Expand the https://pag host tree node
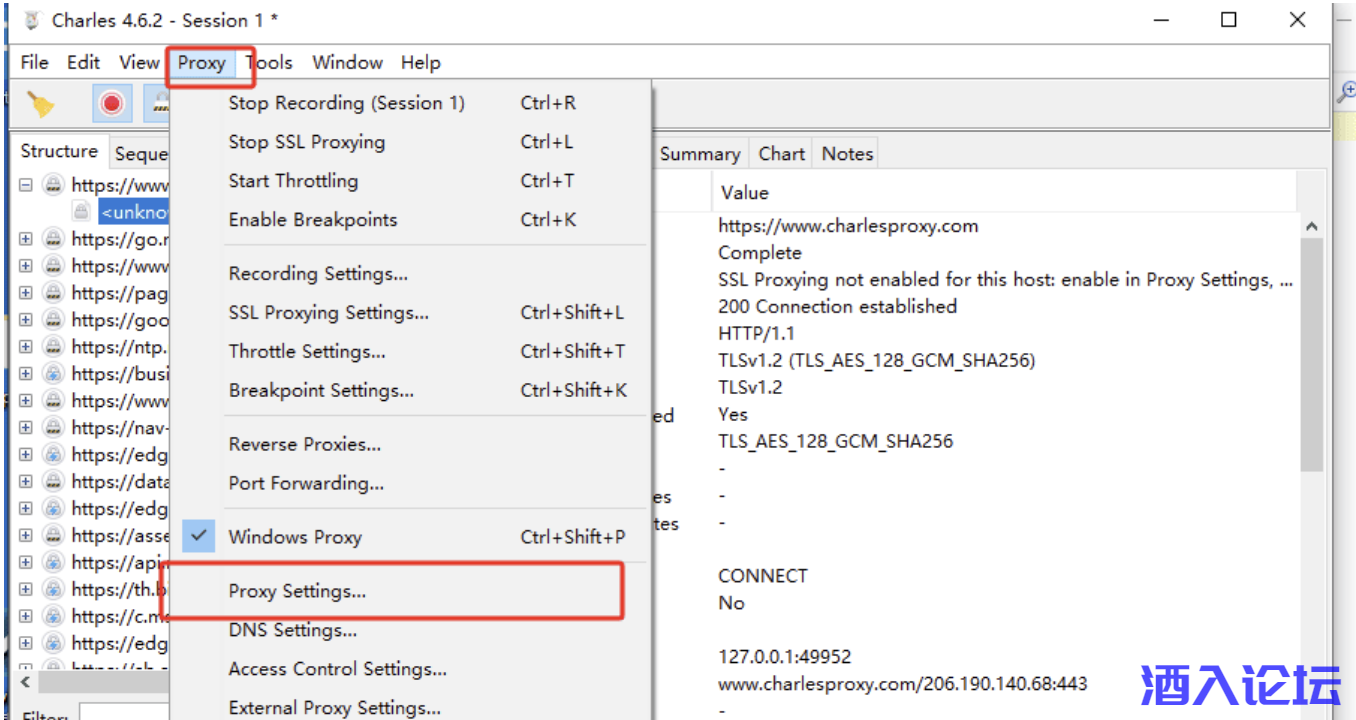This screenshot has width=1356, height=720. pos(26,293)
